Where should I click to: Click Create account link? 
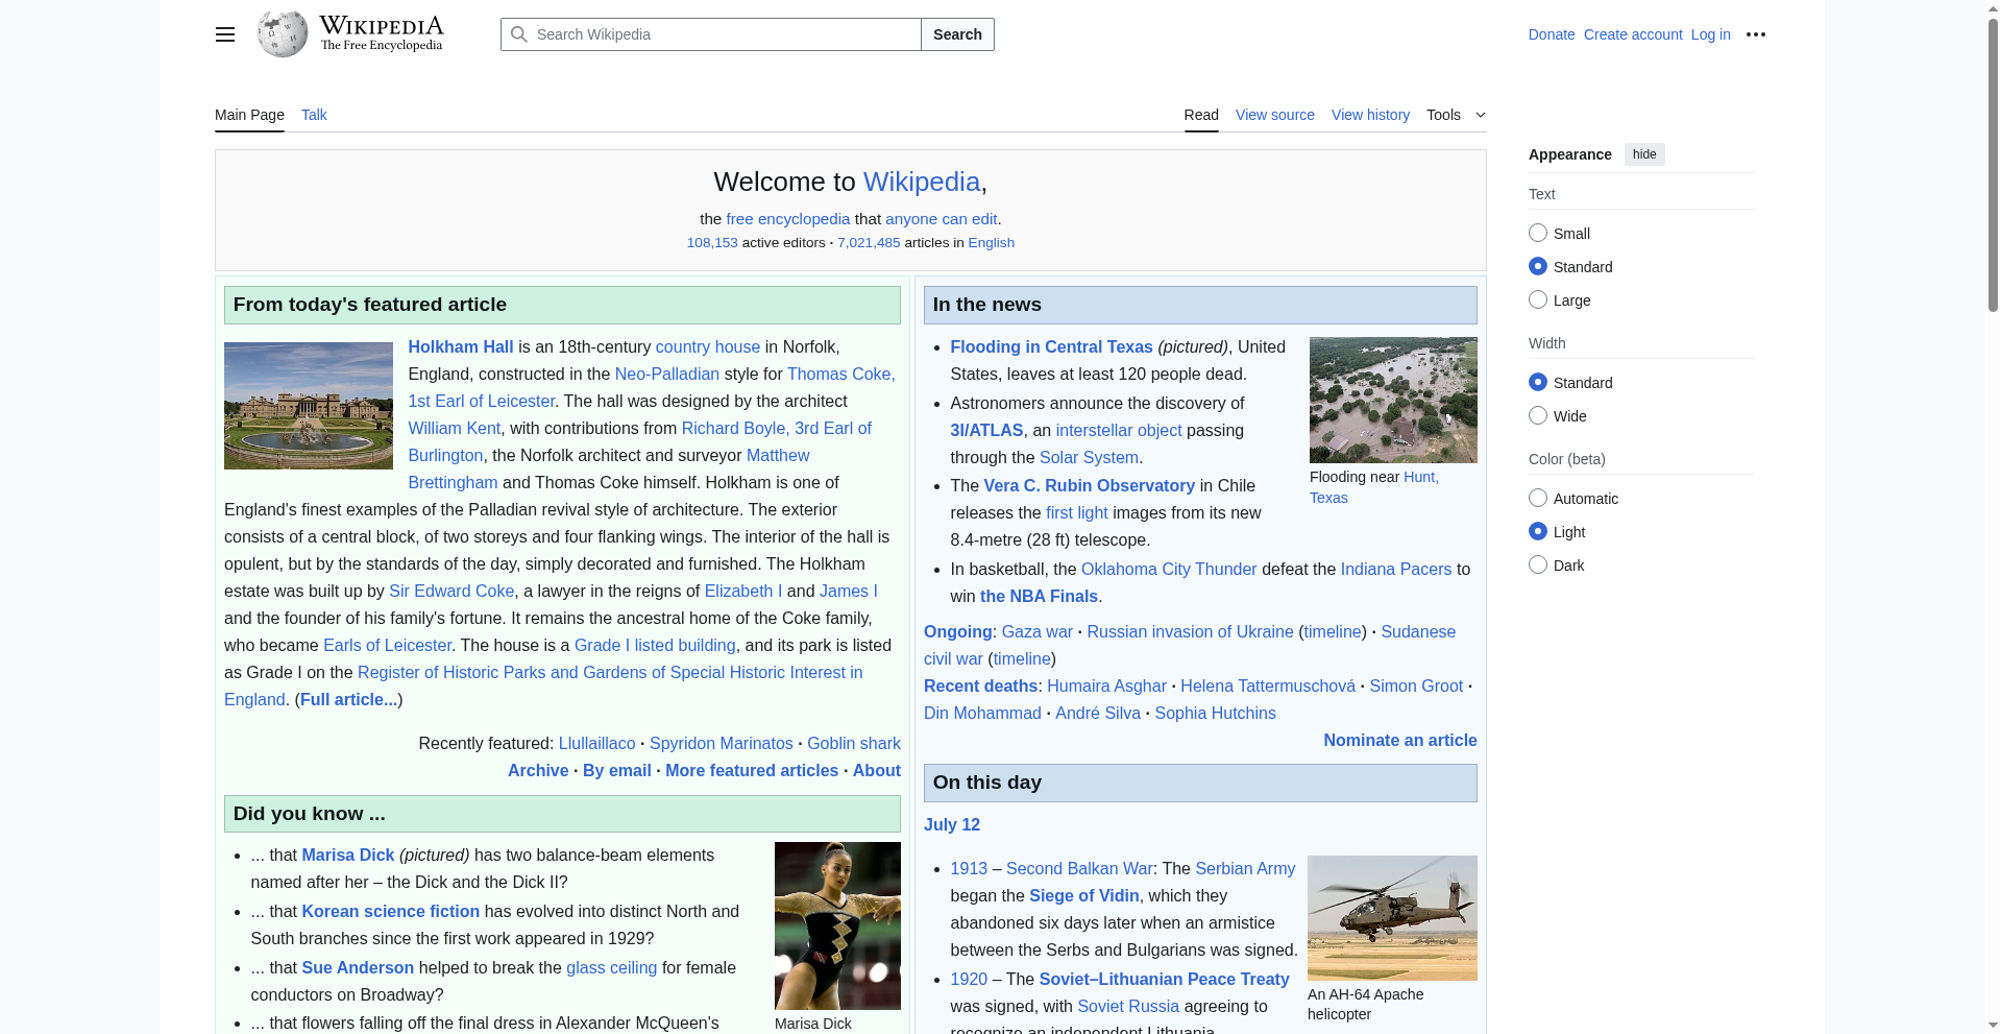[x=1633, y=34]
